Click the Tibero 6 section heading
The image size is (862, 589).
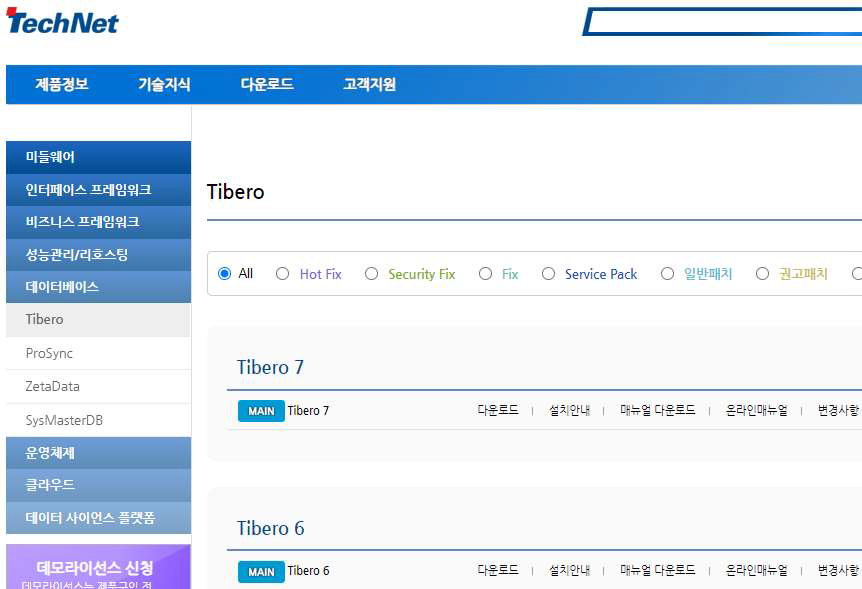tap(270, 529)
